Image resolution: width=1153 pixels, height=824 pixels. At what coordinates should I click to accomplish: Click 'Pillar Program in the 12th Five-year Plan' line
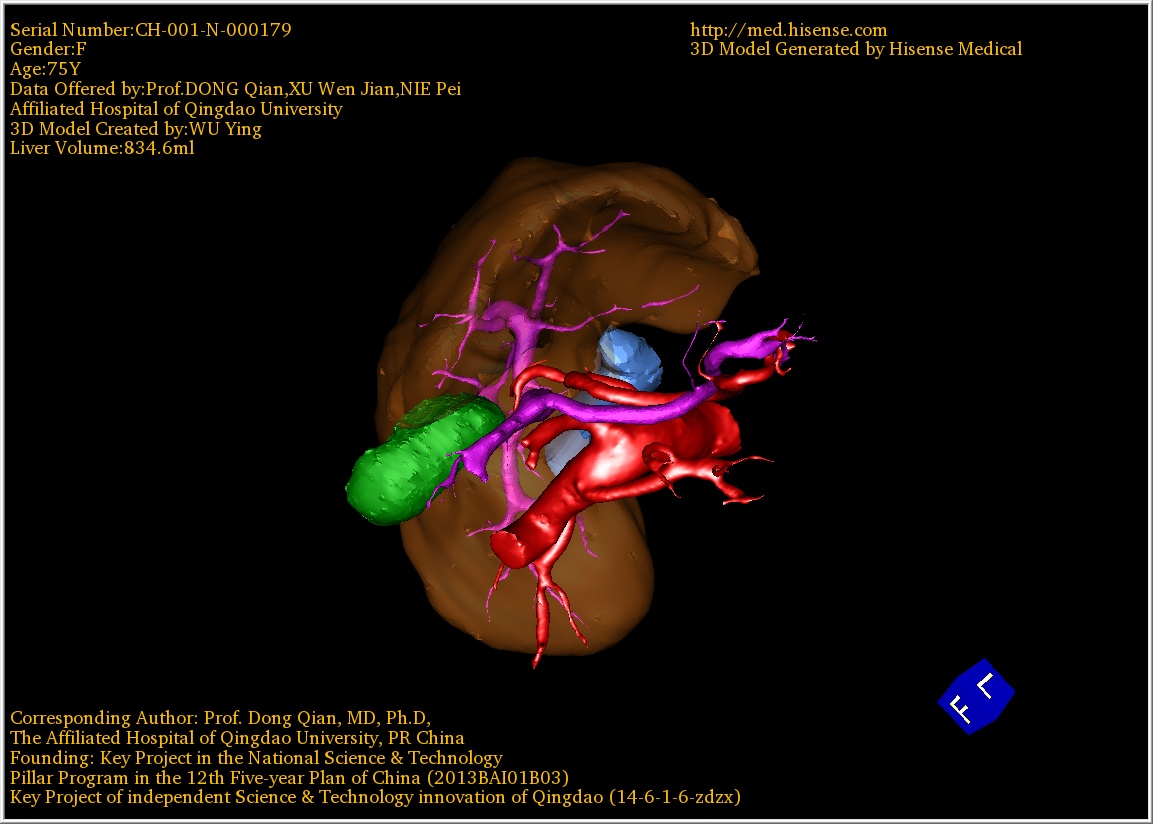pos(290,778)
